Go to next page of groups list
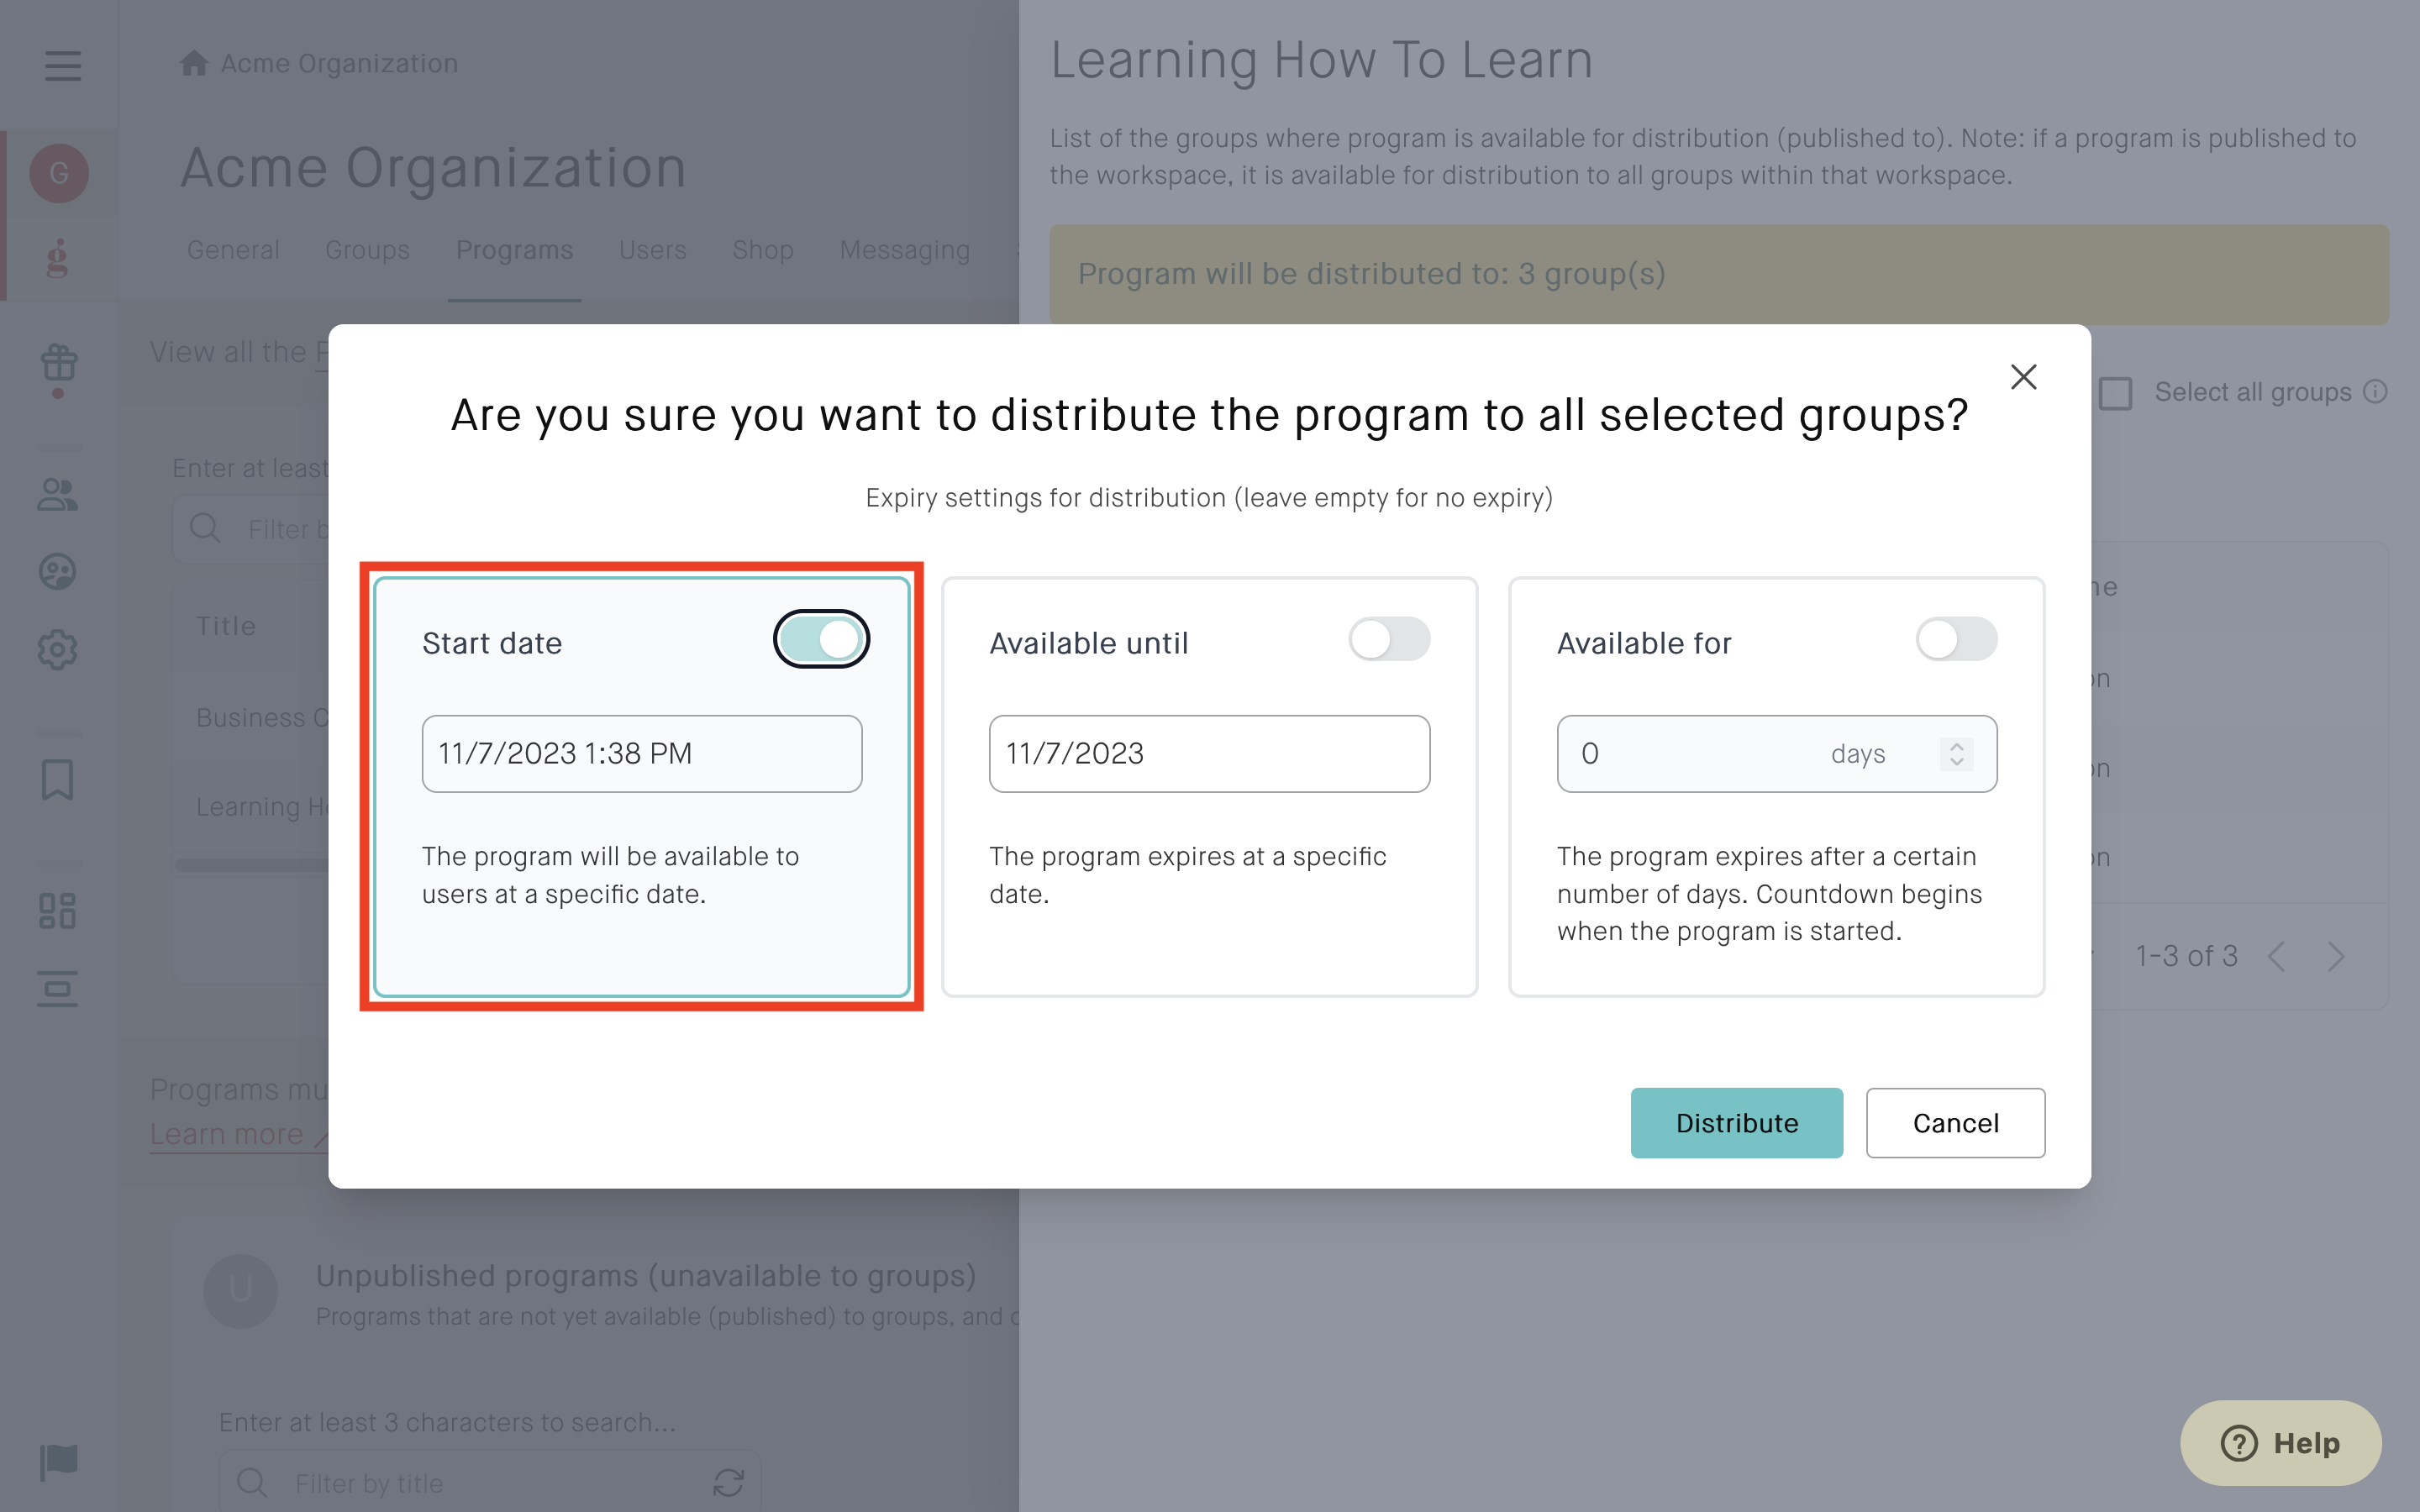Screen dimensions: 2420x1512 coord(2336,956)
